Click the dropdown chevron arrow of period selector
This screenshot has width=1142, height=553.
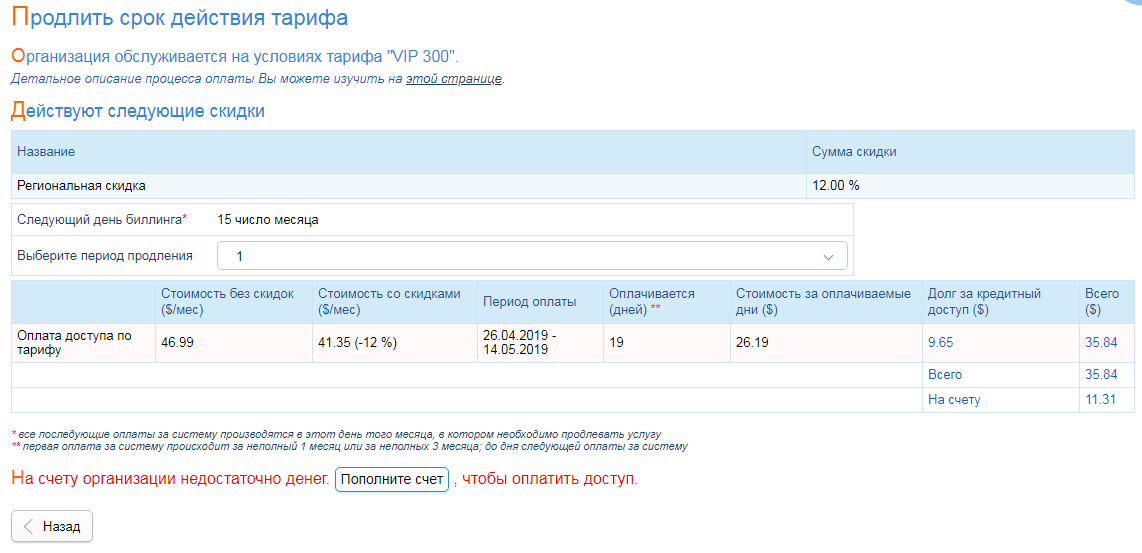coord(827,256)
